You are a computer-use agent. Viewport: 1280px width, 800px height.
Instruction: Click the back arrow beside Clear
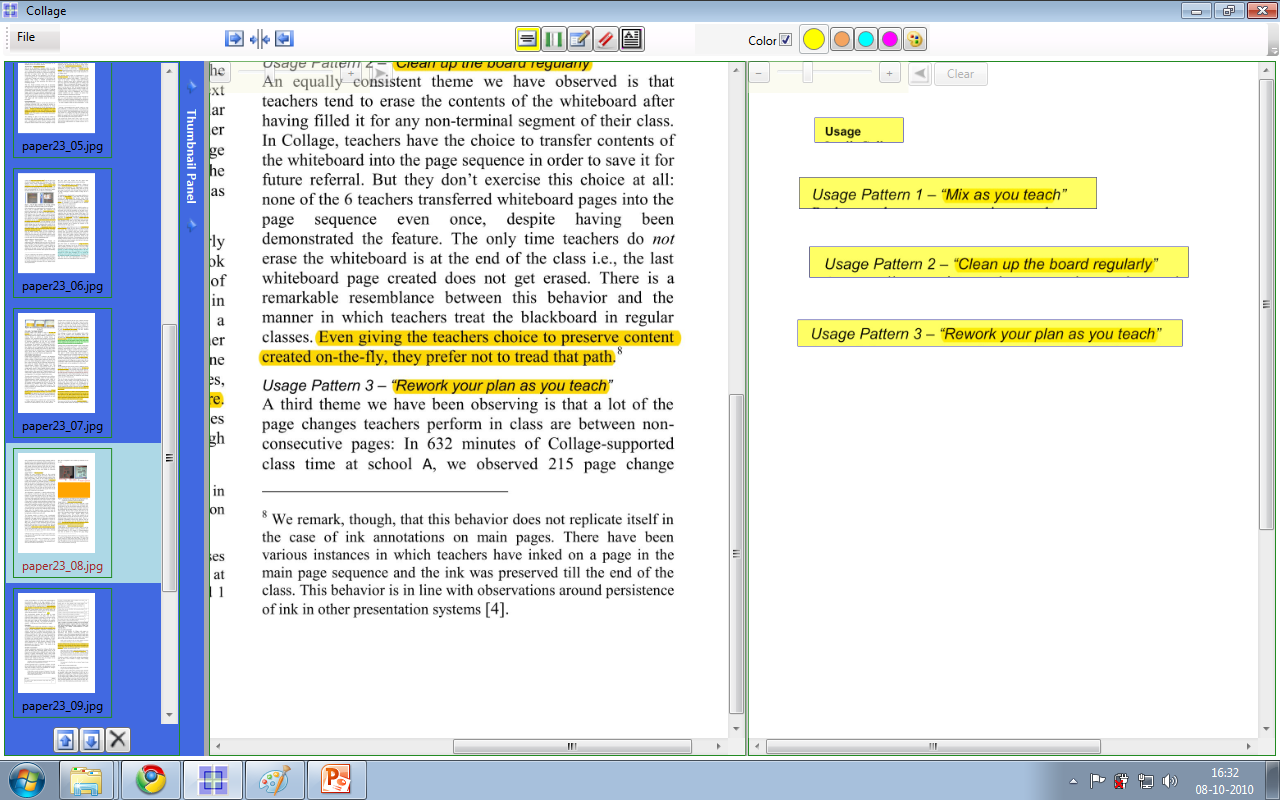(x=919, y=74)
